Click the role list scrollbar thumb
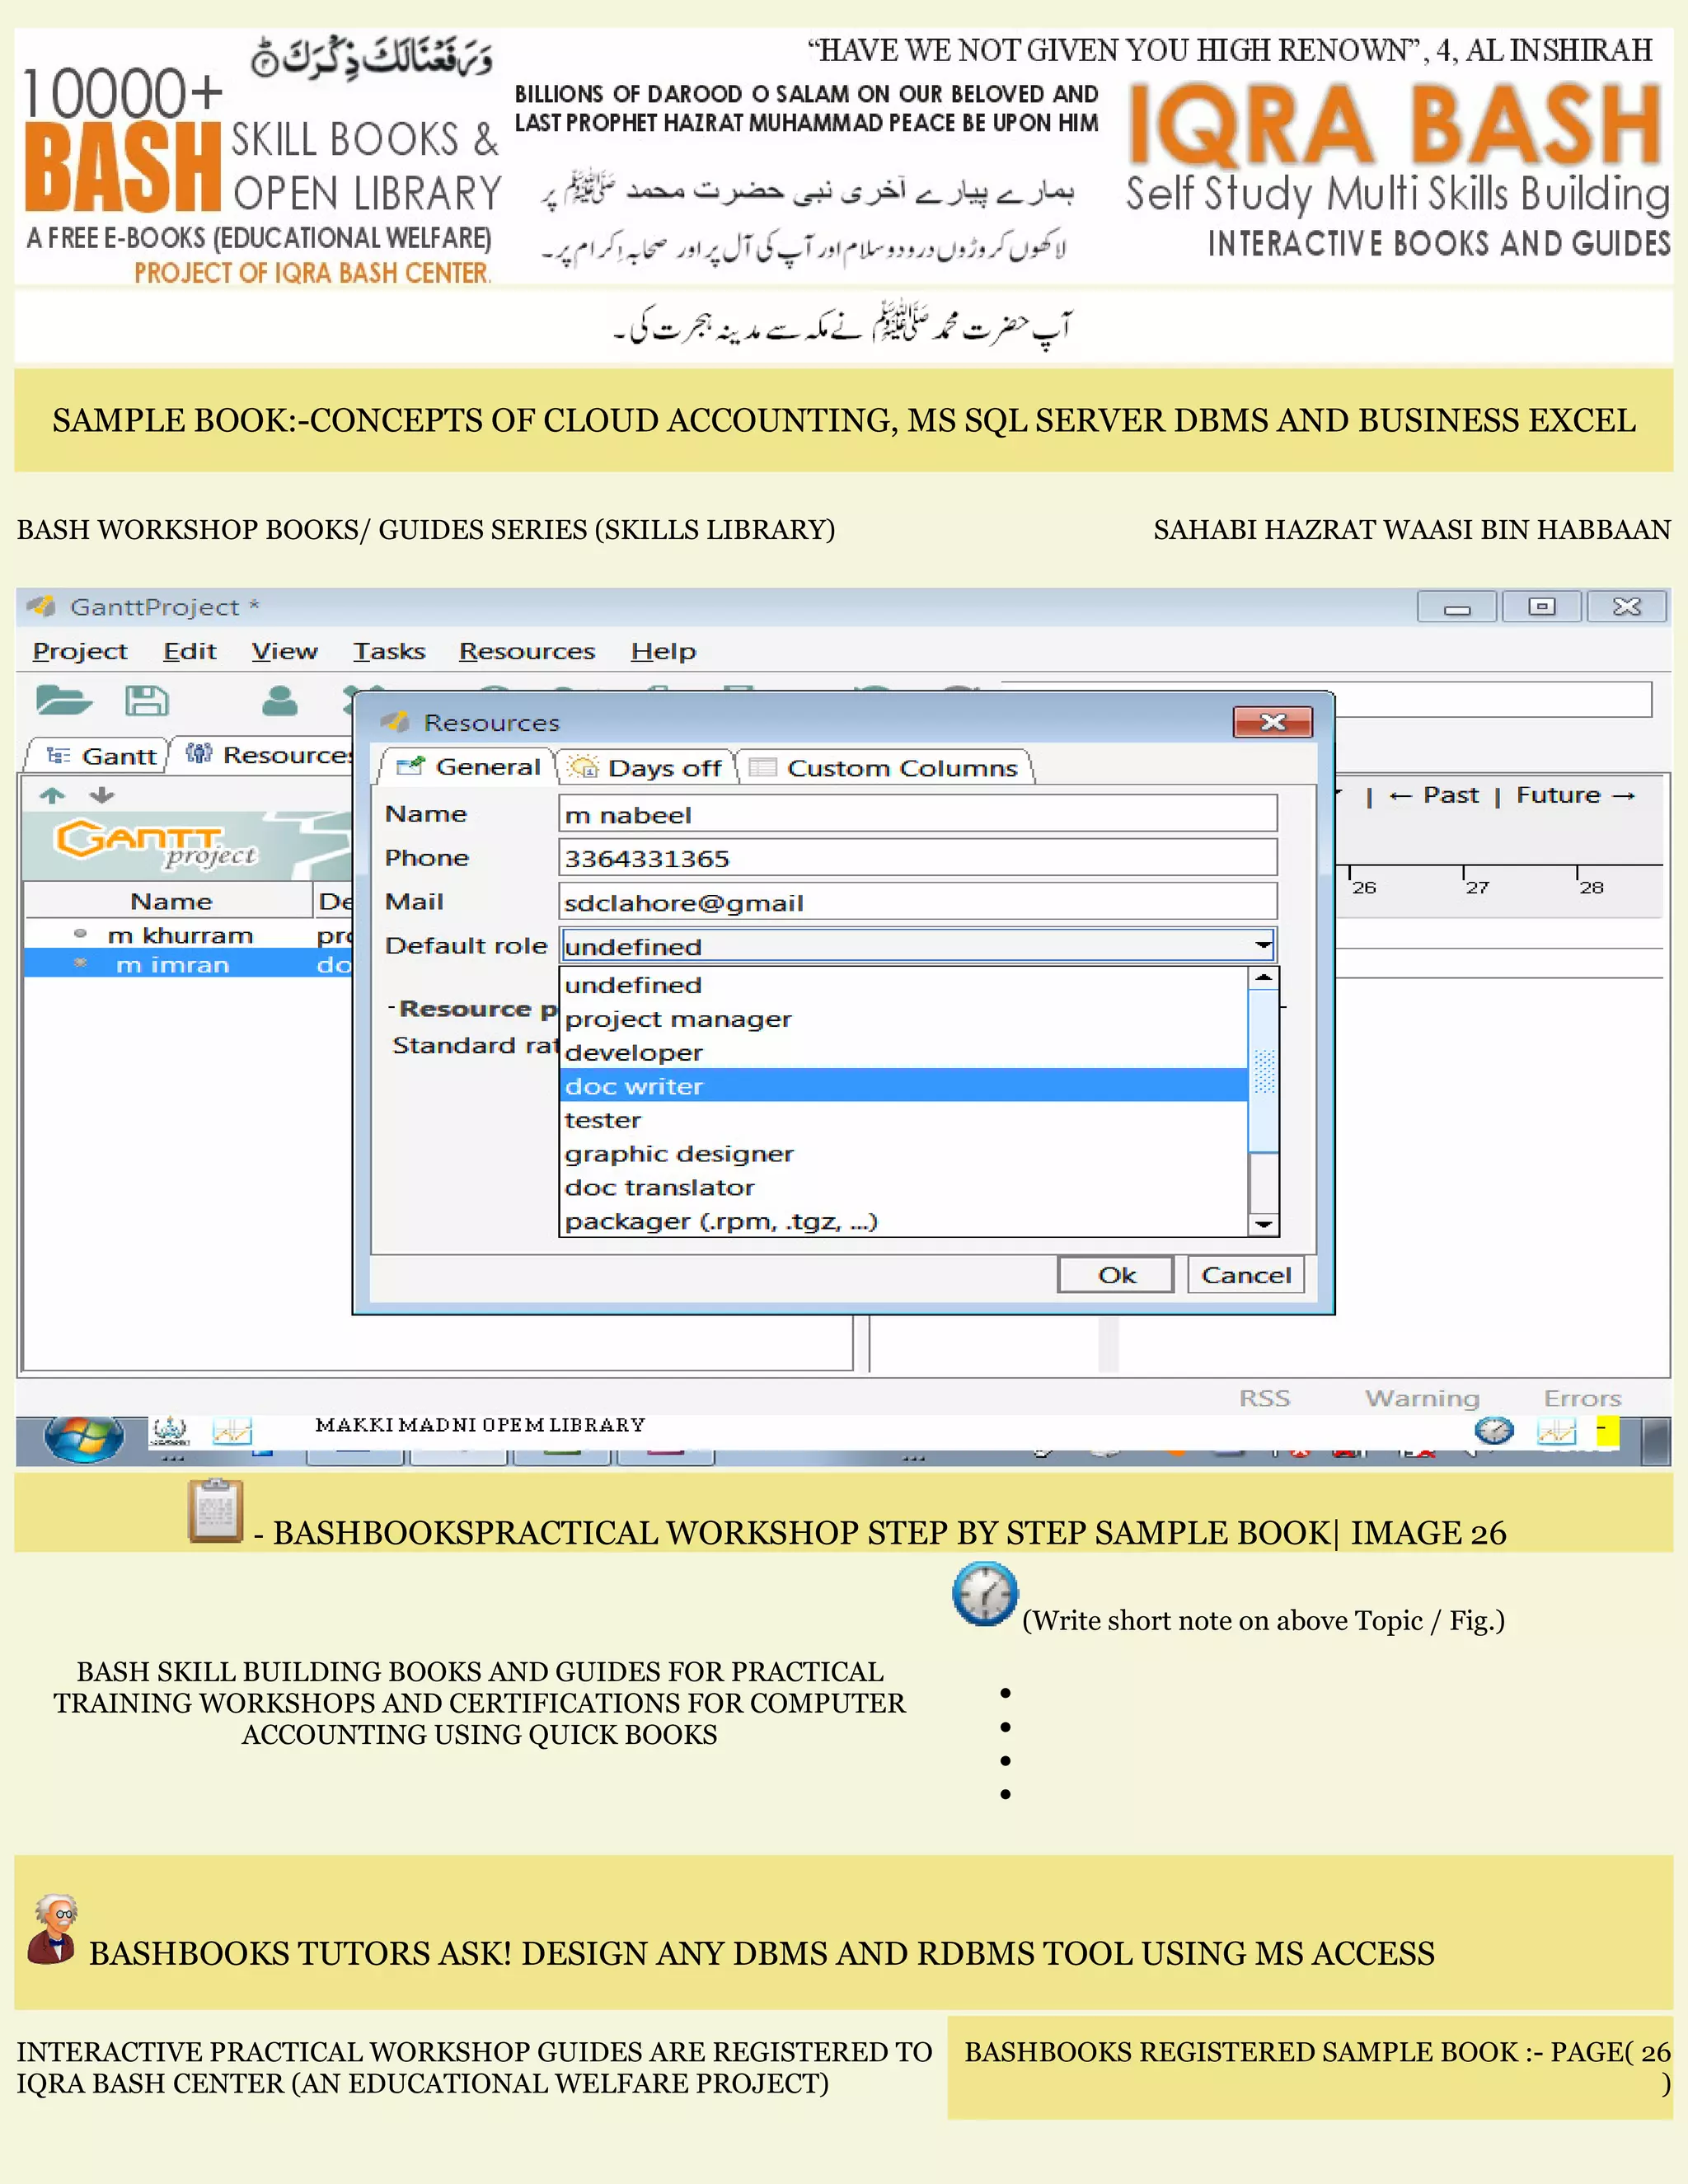This screenshot has width=1688, height=2184. (1264, 1071)
